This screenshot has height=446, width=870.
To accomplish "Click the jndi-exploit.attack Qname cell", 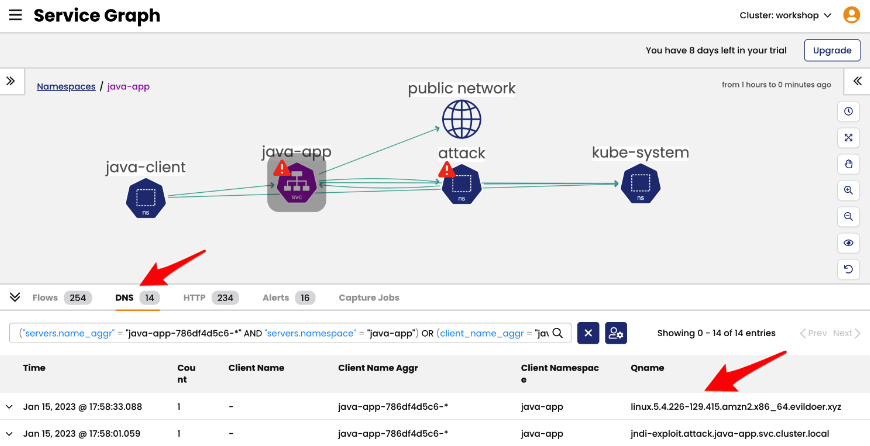I will click(x=730, y=434).
